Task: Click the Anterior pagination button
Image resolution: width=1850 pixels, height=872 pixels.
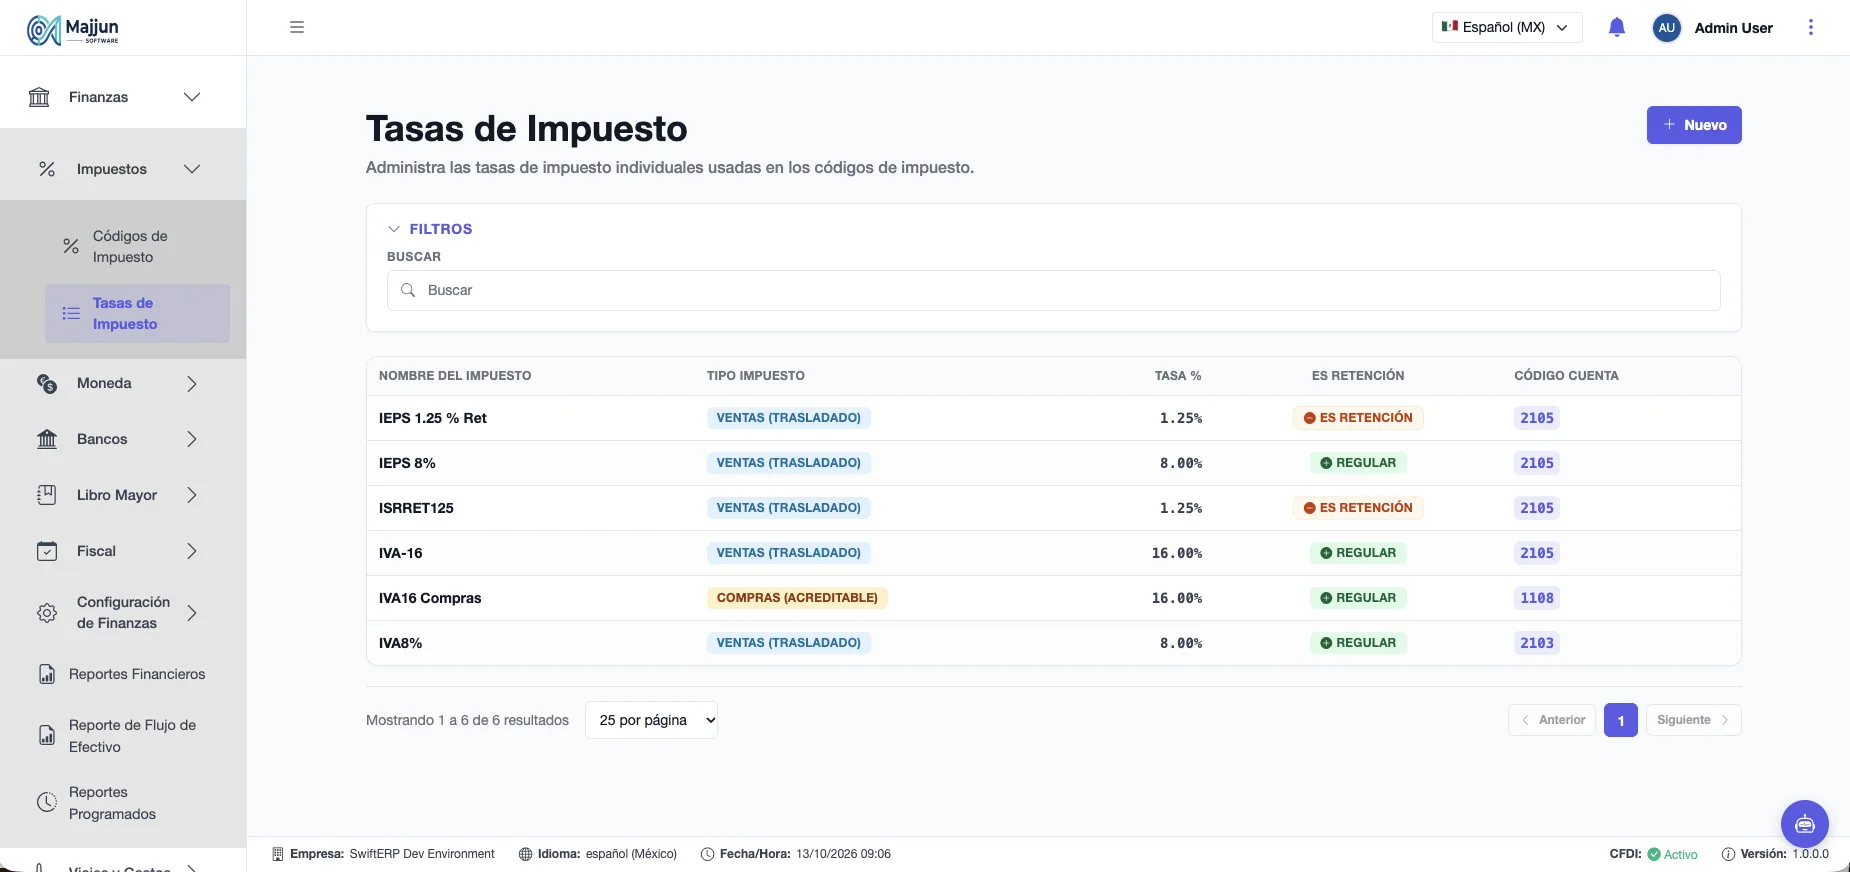Action: (x=1552, y=720)
